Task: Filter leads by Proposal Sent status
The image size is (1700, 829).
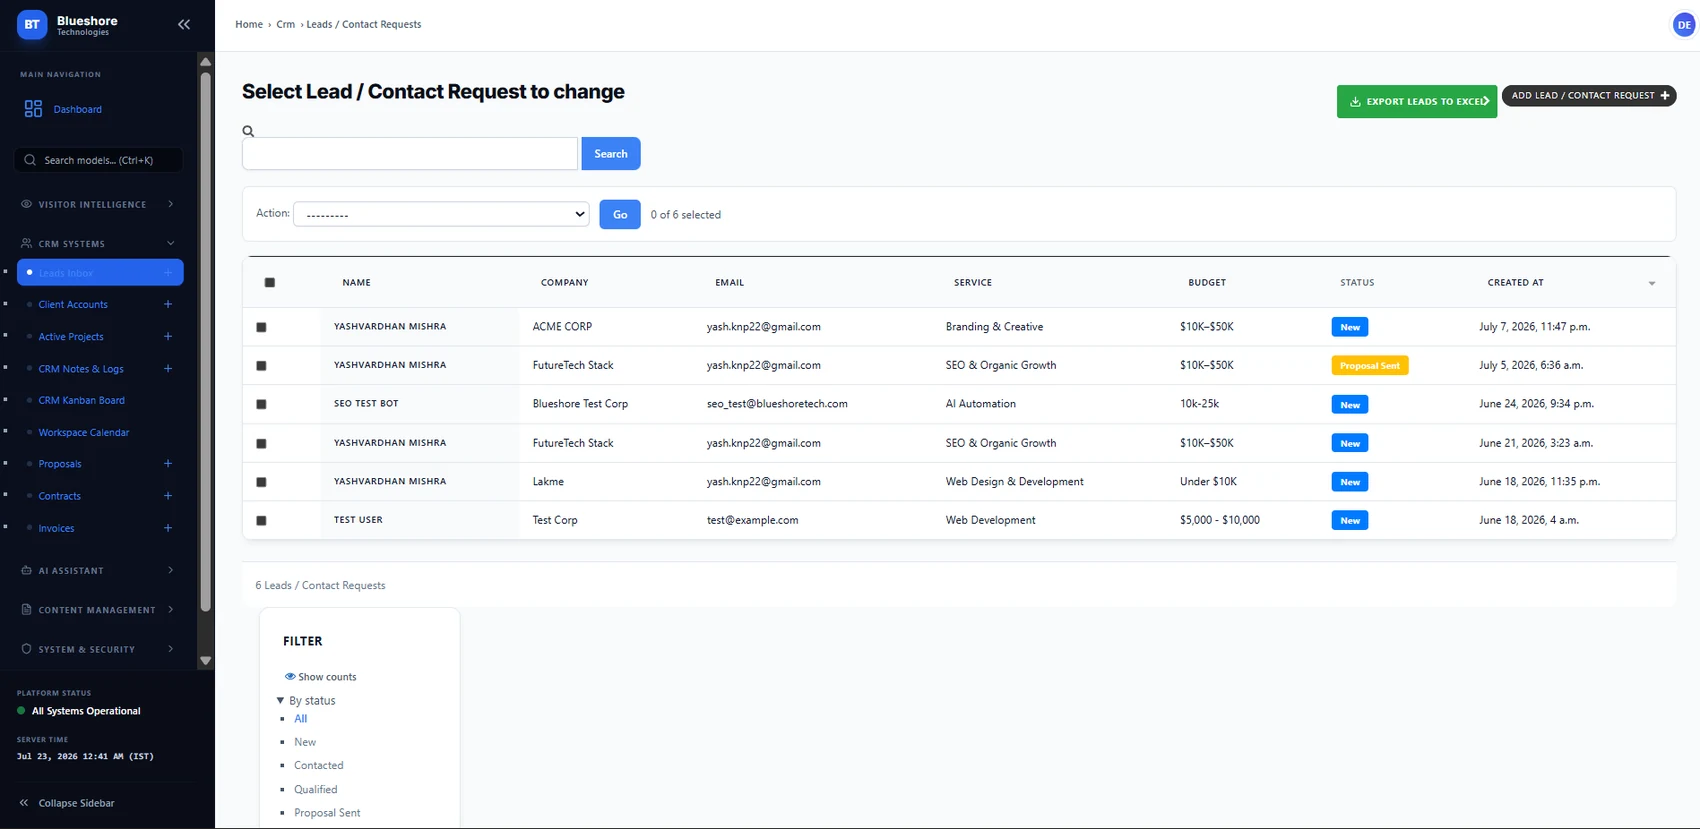Action: (327, 813)
